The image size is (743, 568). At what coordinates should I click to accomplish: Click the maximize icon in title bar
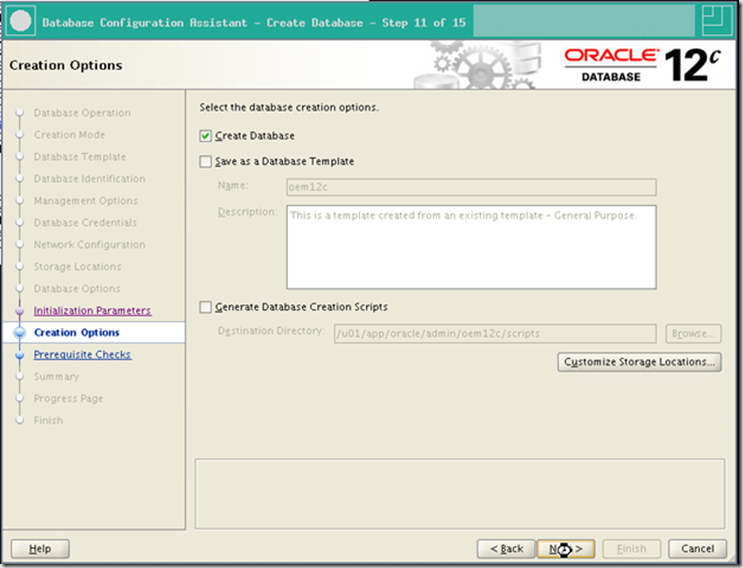[717, 20]
